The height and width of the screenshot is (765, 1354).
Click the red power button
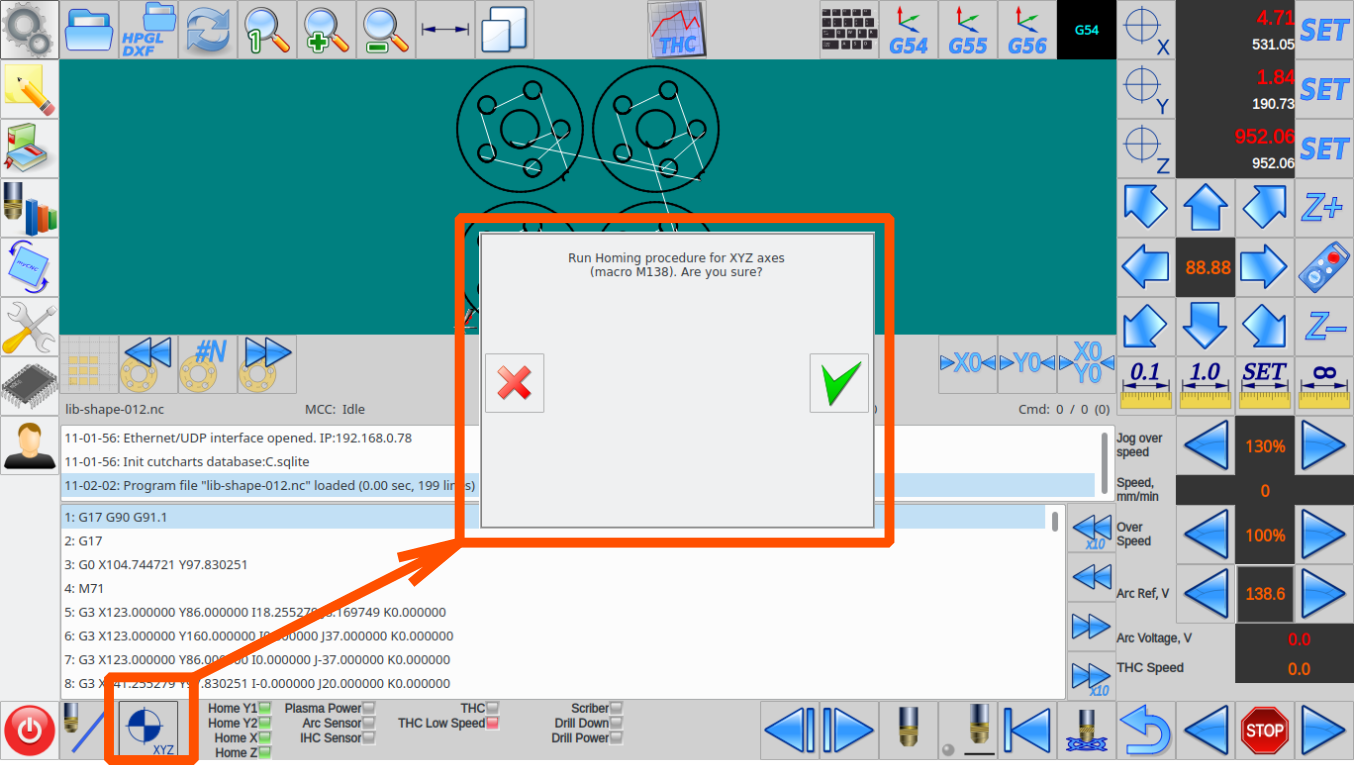click(x=30, y=730)
